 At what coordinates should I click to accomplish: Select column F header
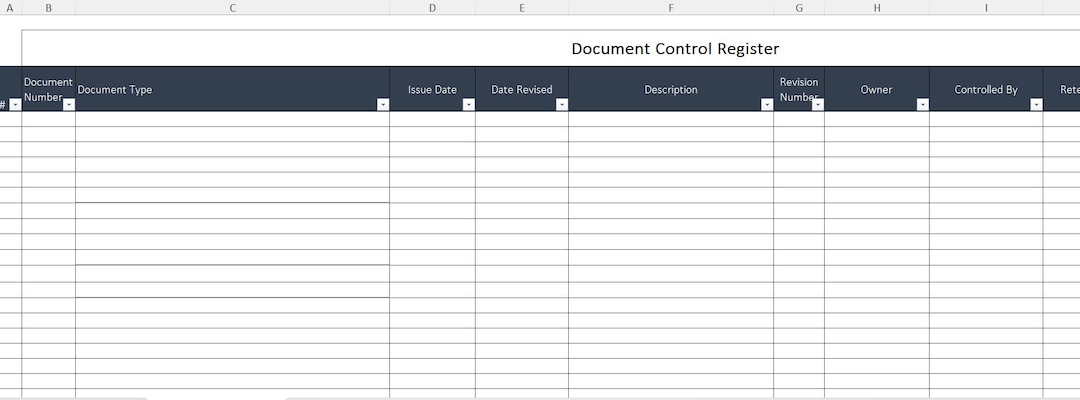671,8
